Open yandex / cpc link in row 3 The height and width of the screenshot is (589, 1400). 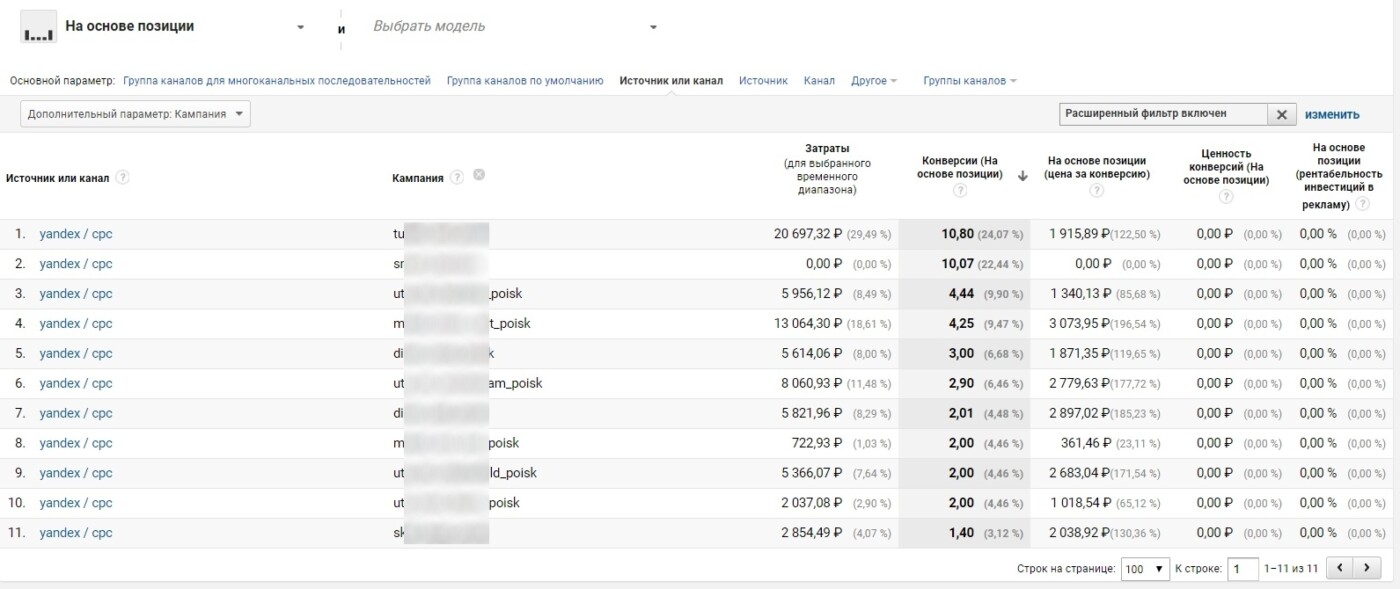pyautogui.click(x=76, y=294)
